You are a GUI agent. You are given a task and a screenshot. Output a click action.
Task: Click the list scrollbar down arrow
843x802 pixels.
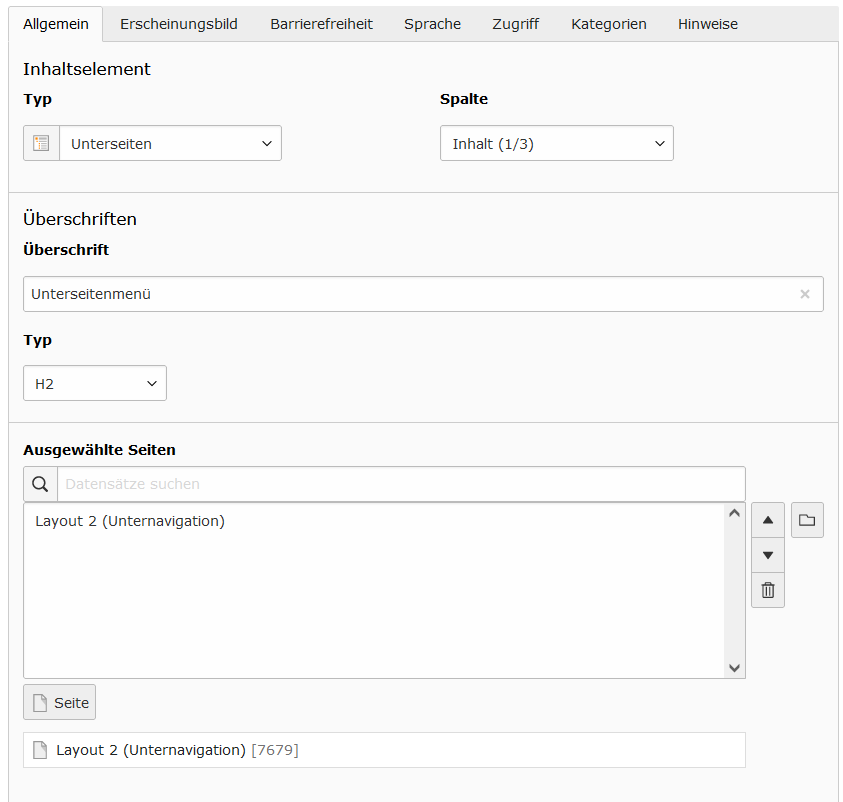pyautogui.click(x=734, y=668)
